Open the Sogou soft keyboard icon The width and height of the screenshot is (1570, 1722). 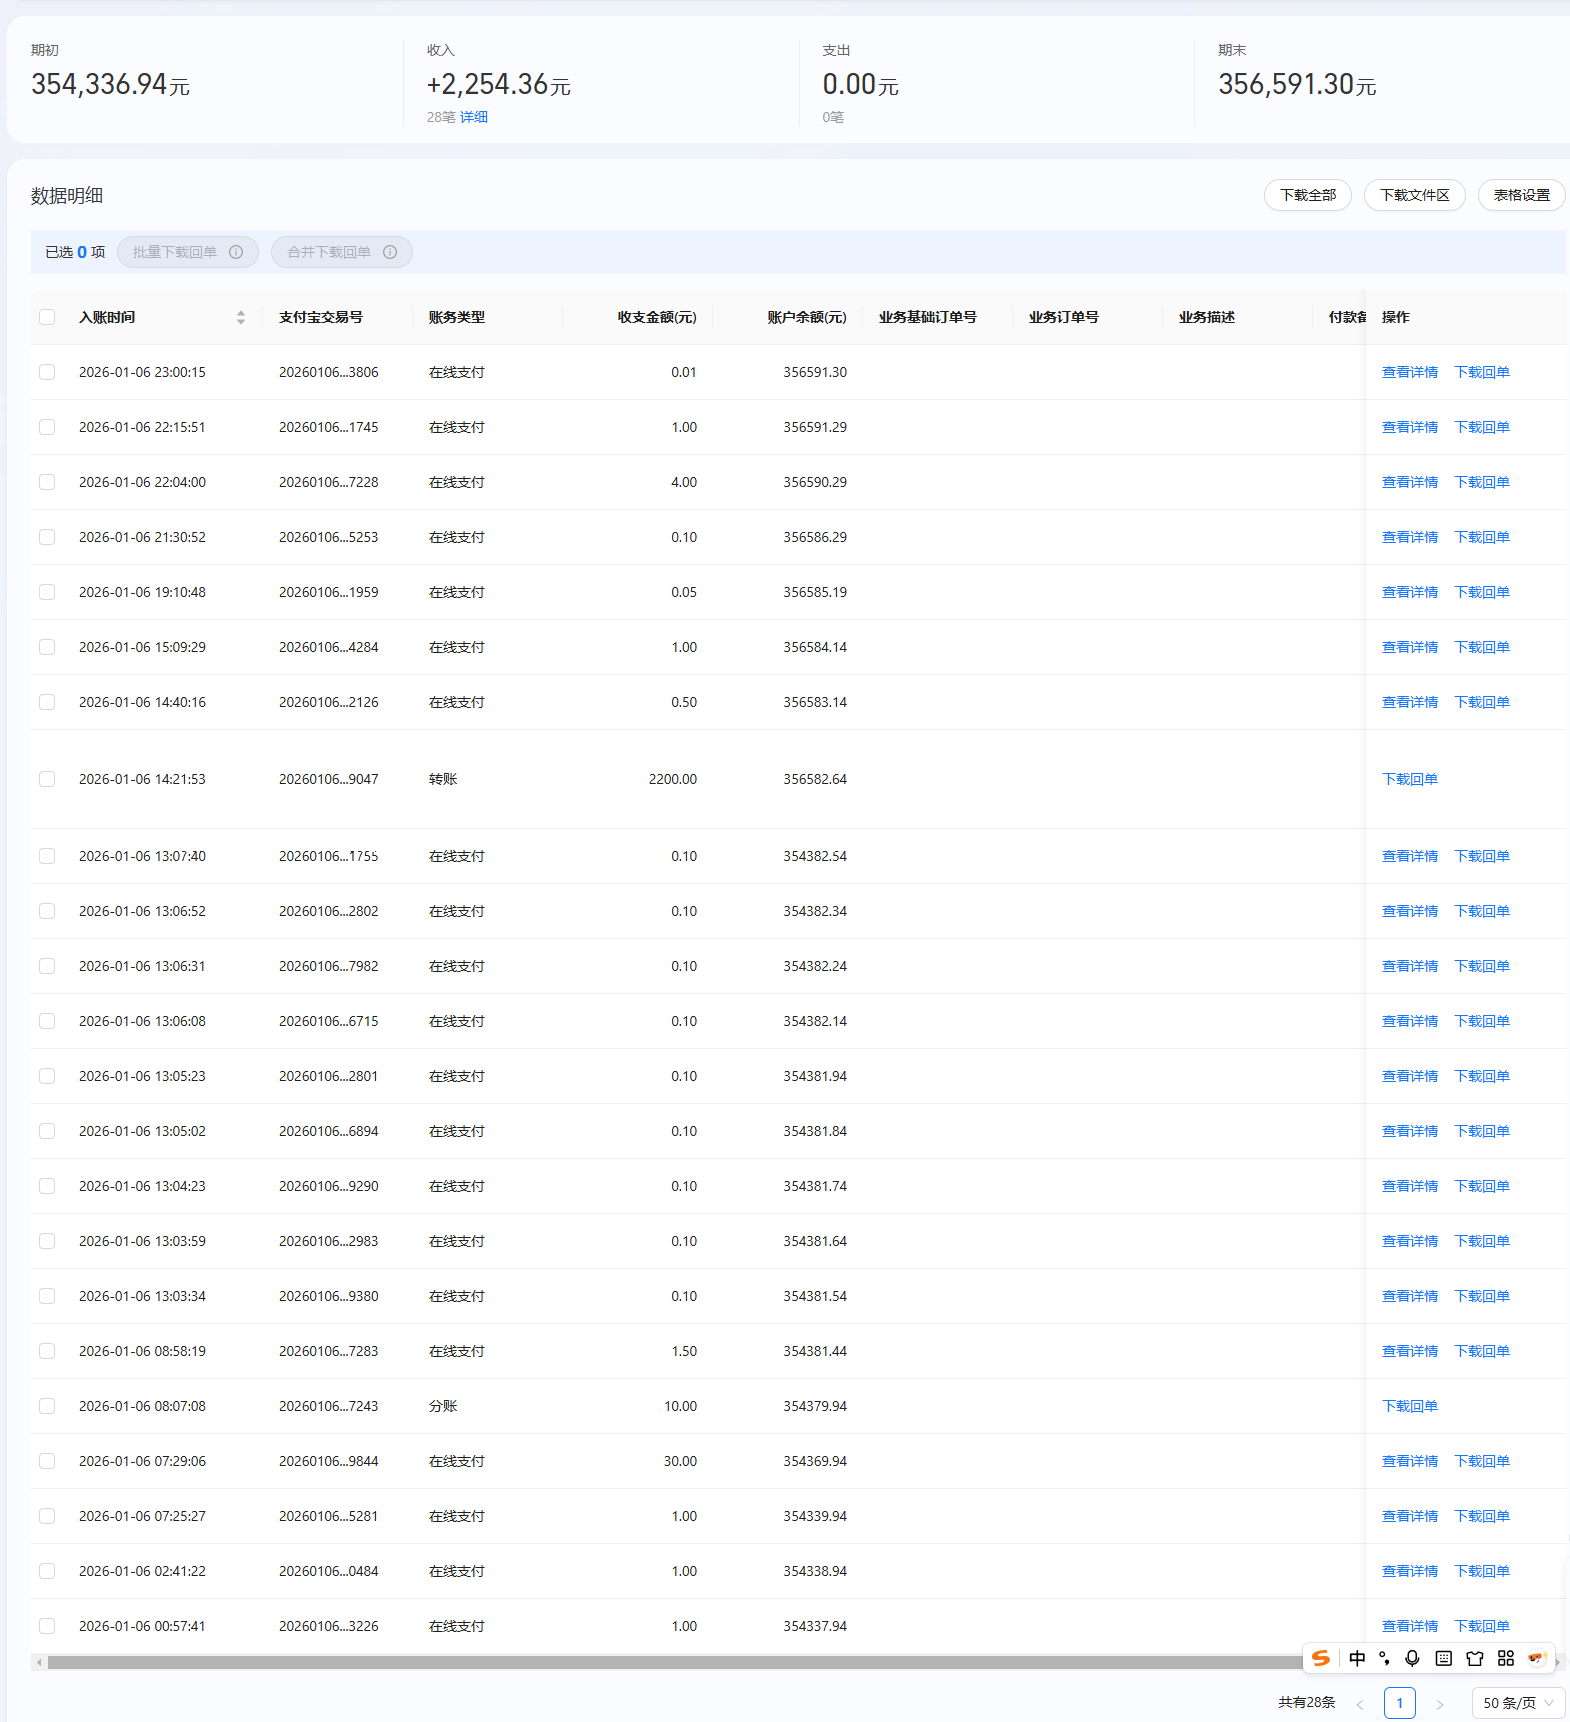click(1443, 1658)
